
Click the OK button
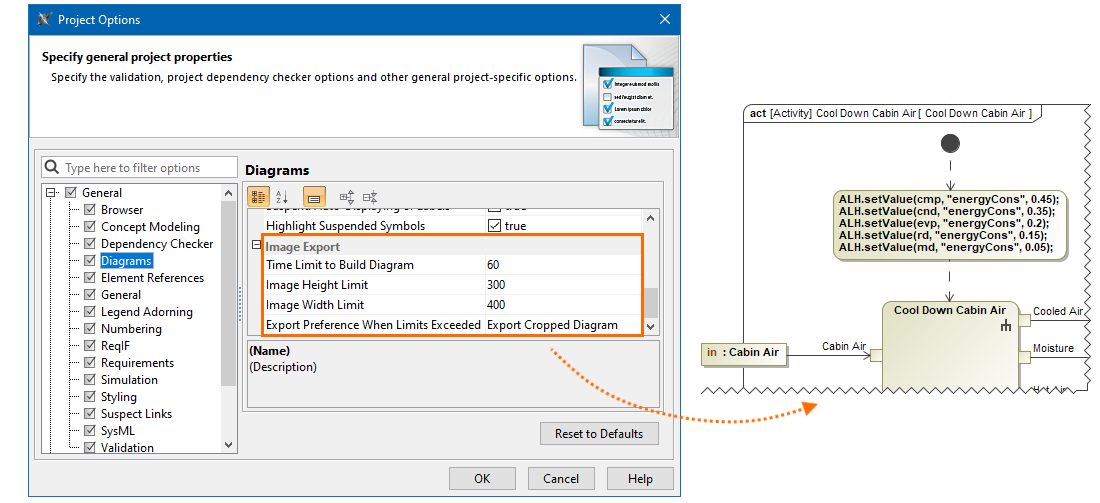482,478
